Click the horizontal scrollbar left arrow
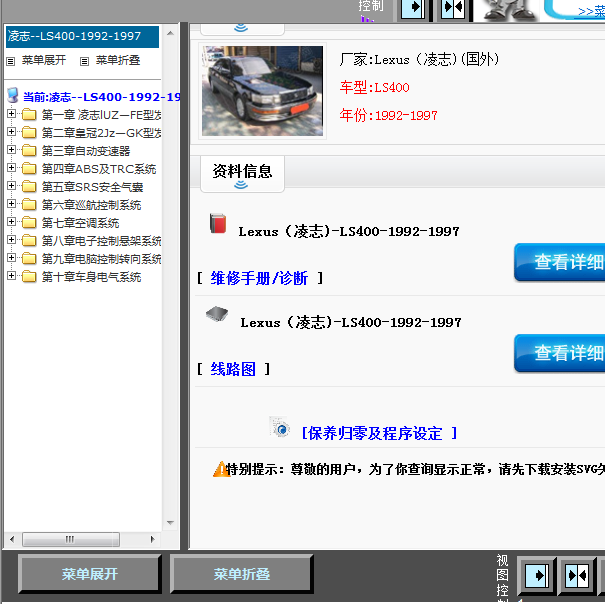Screen dimensions: 605x604 [12, 539]
